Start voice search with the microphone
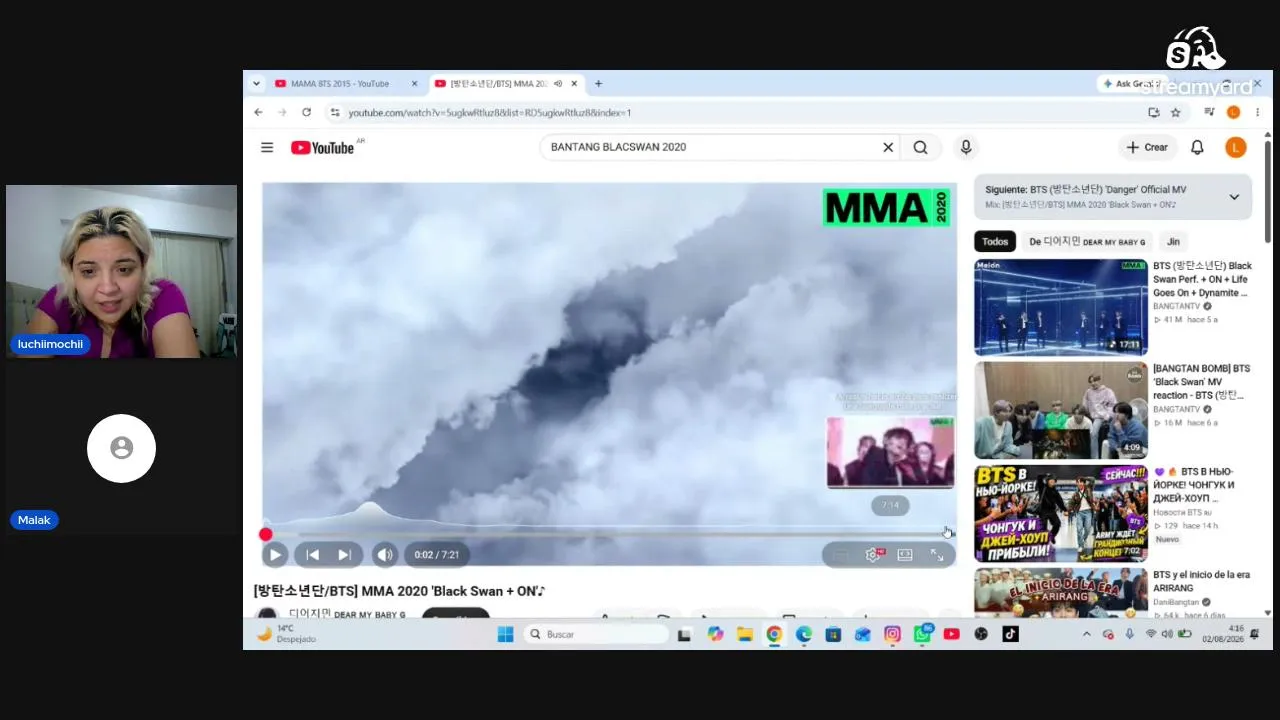 pyautogui.click(x=966, y=147)
